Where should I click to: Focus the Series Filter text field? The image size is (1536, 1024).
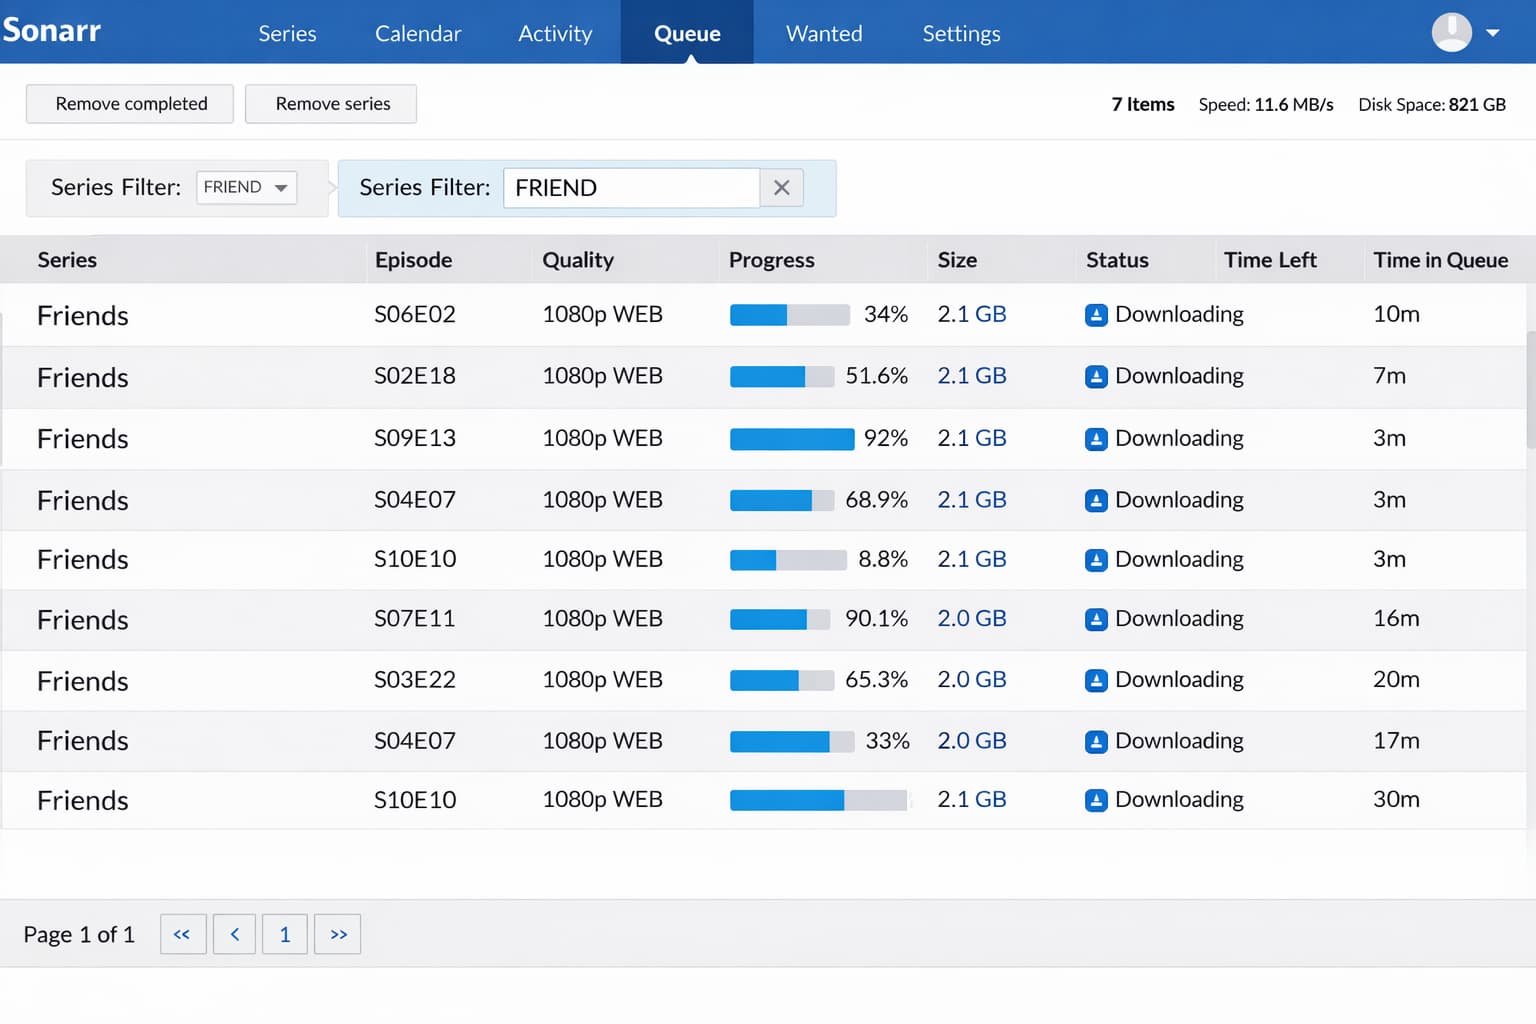tap(630, 188)
